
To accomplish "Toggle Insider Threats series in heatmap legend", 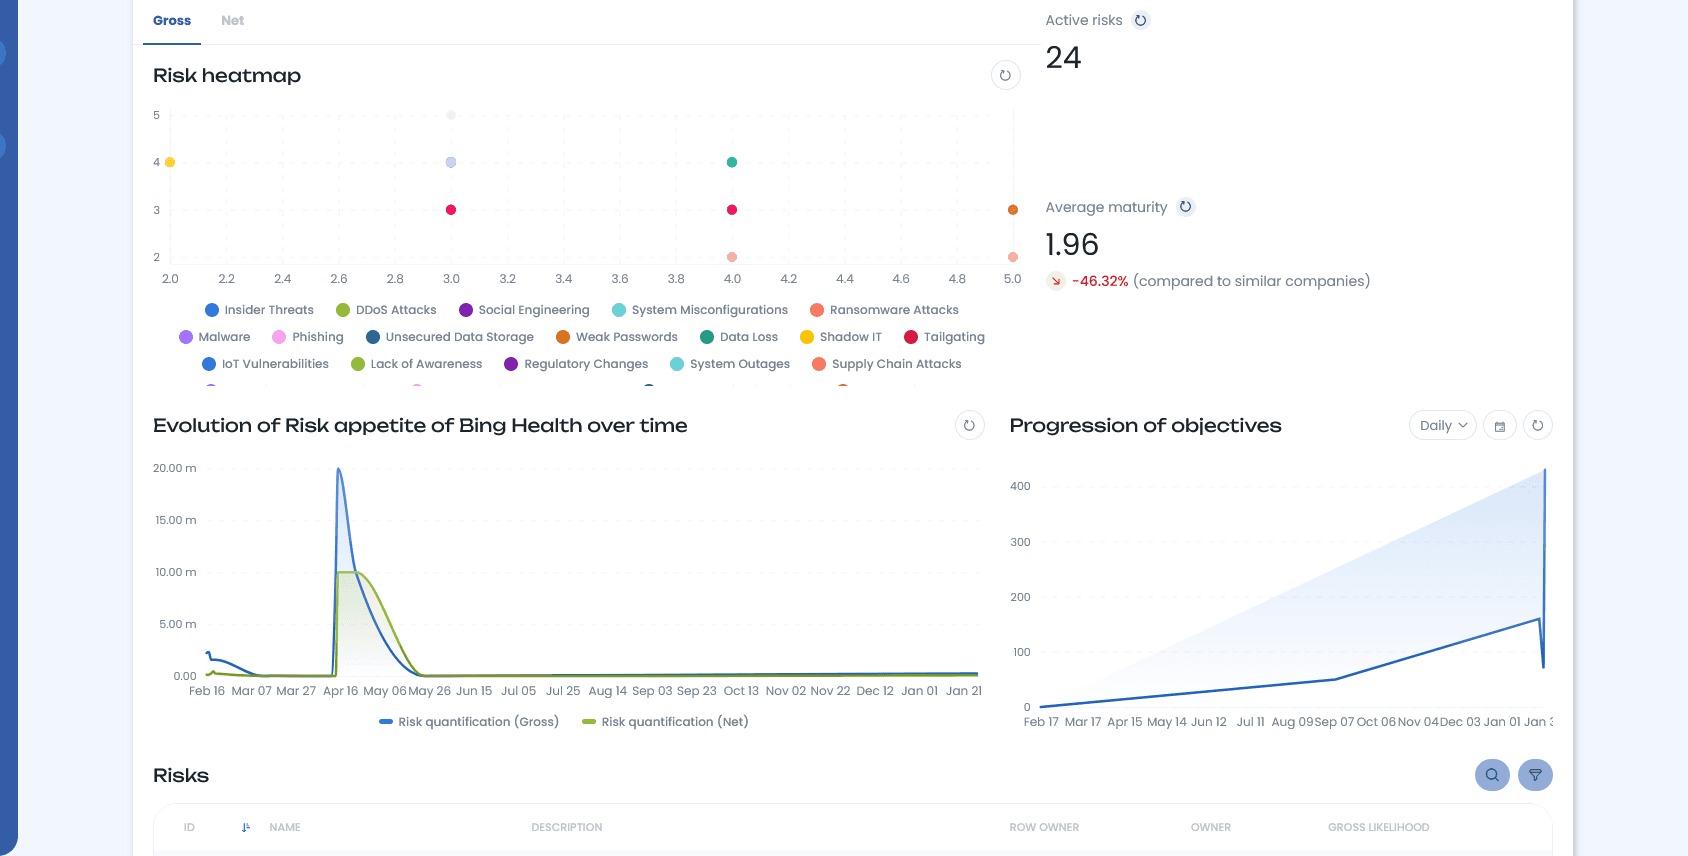I will coord(259,310).
